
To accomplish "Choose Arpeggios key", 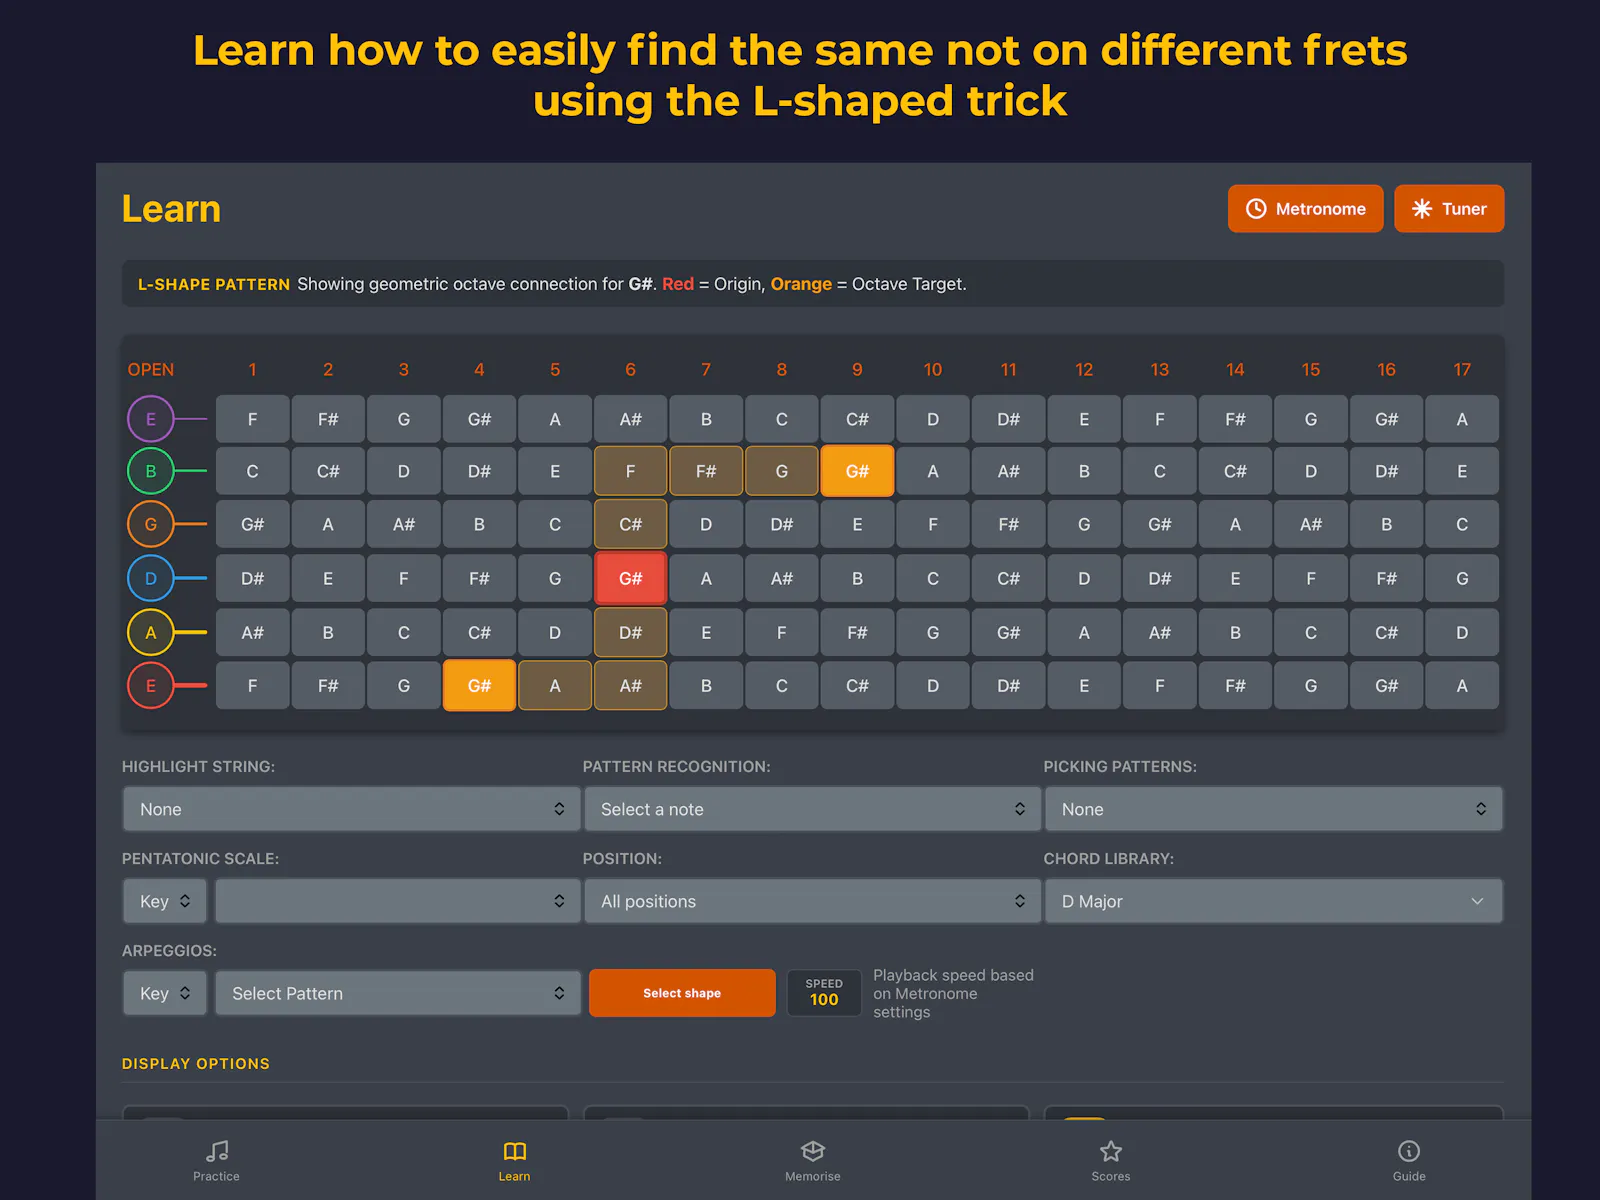I will (x=165, y=993).
